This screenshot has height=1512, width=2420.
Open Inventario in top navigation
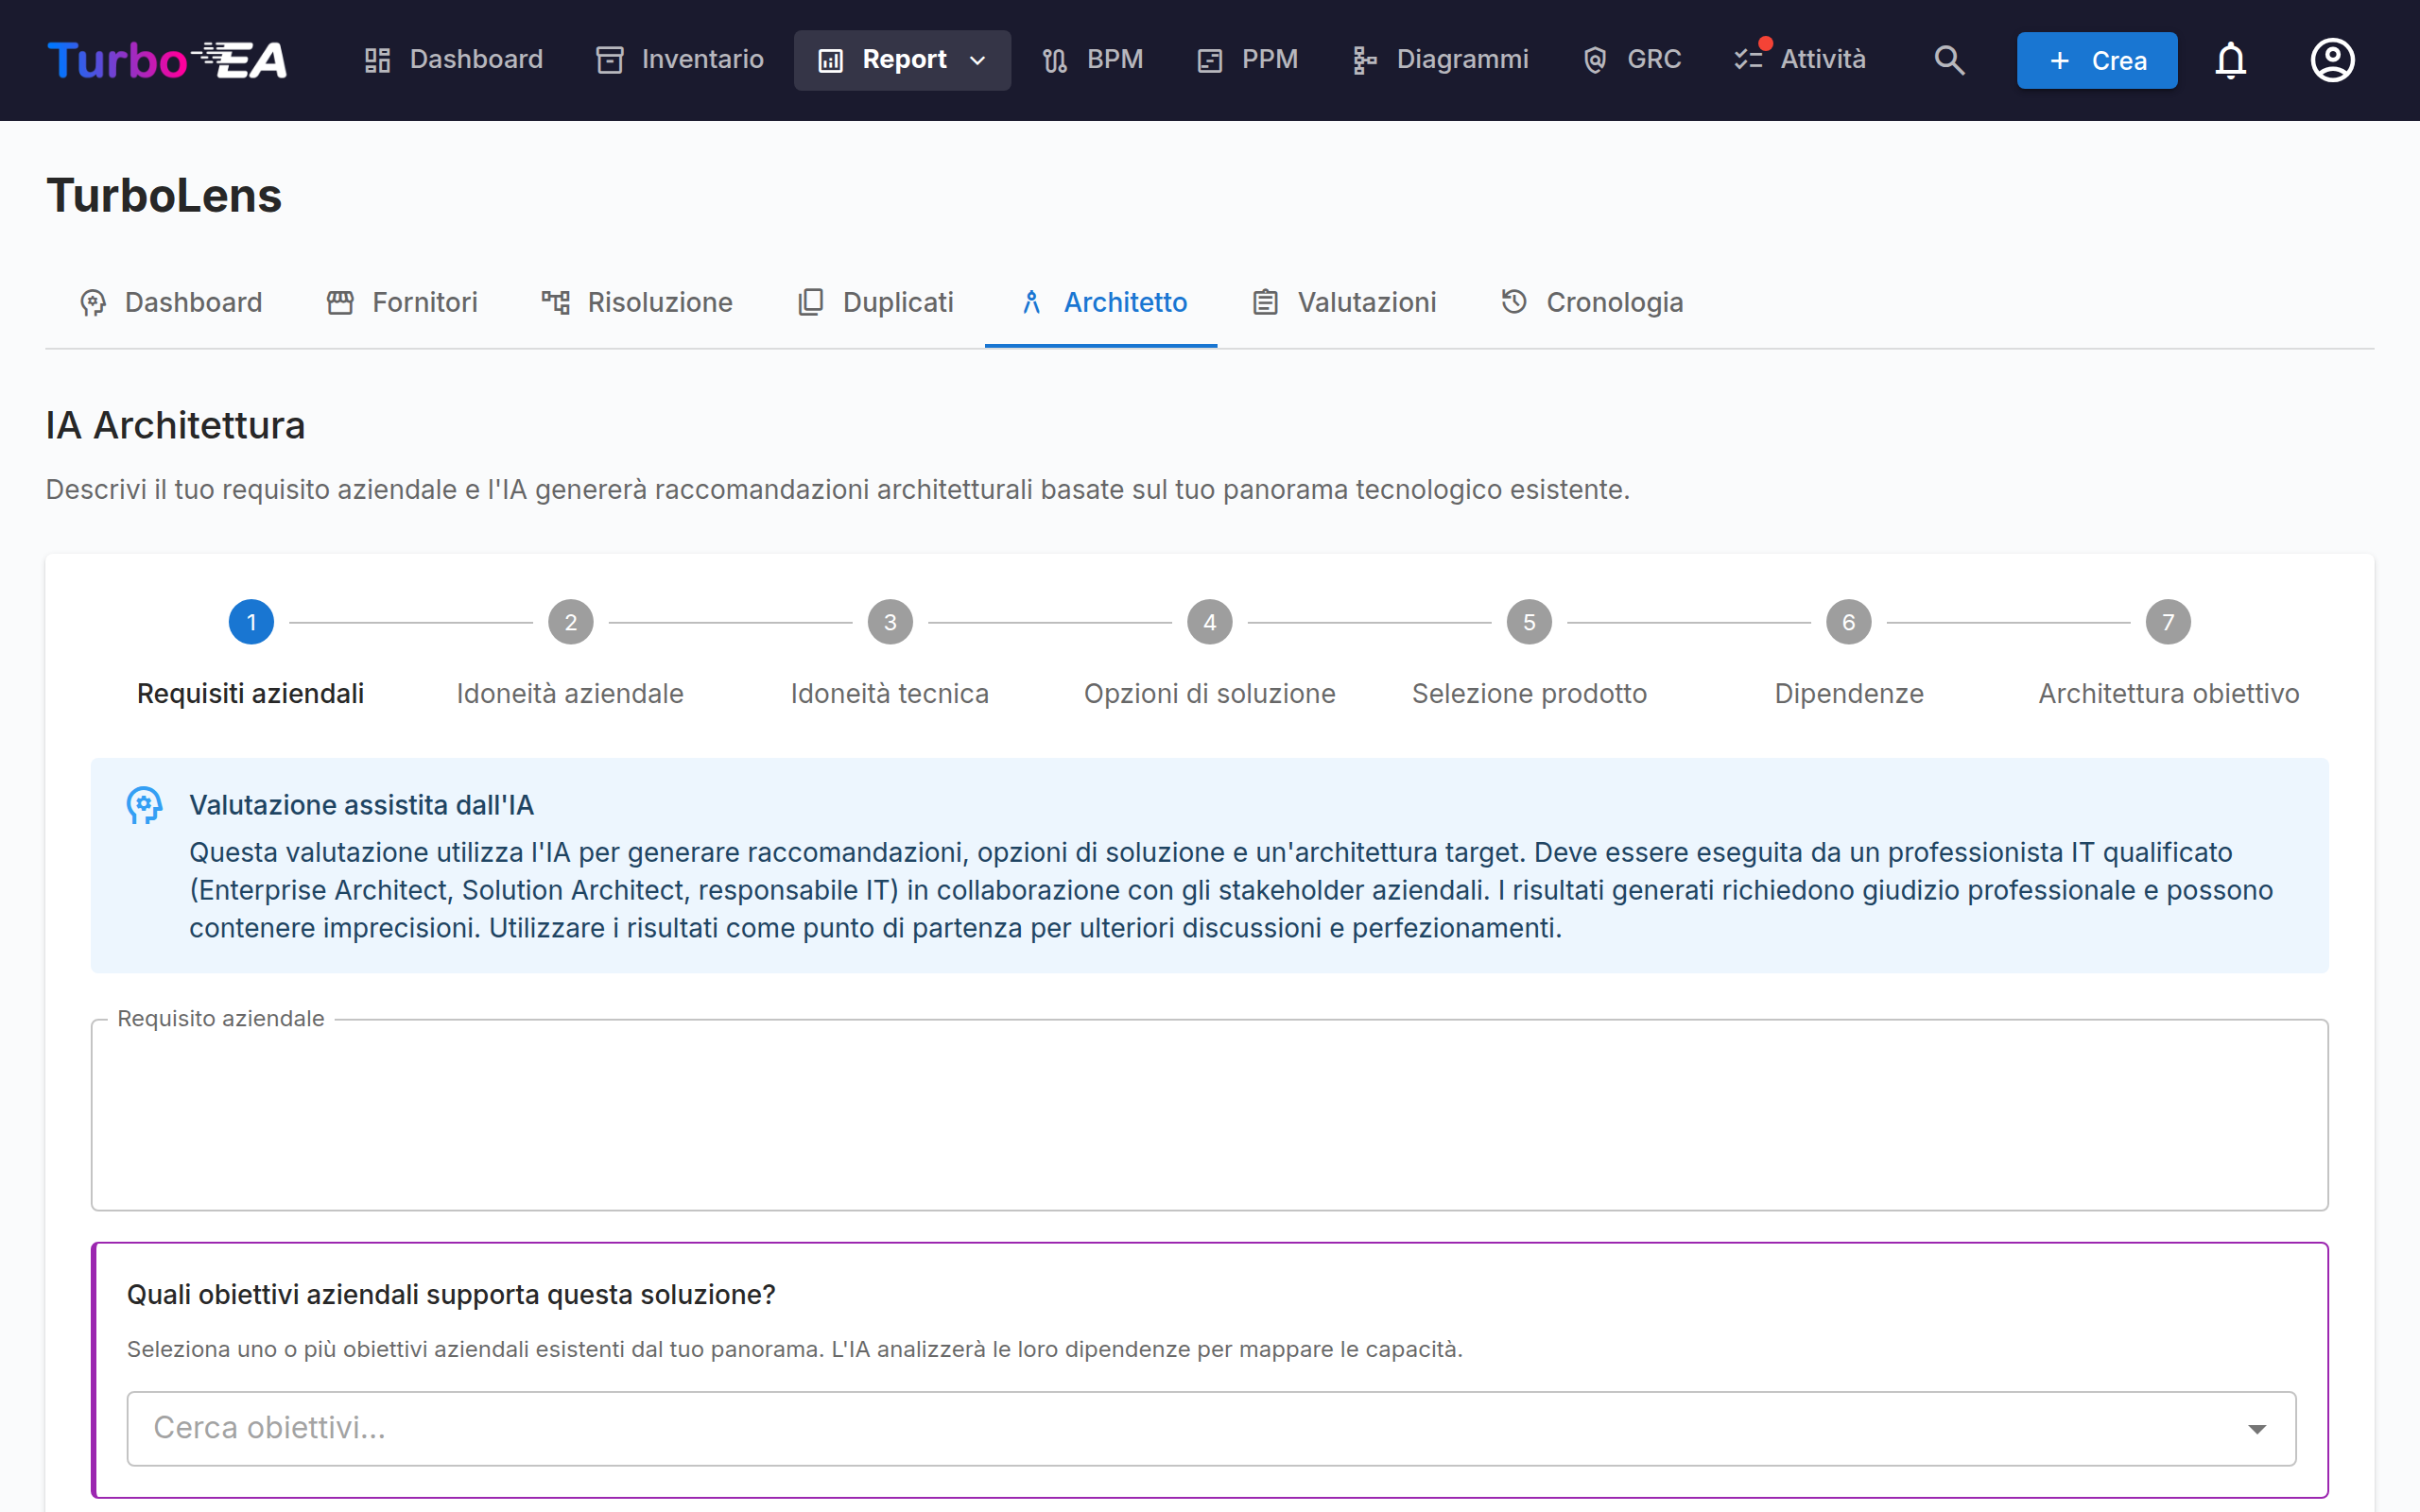(x=680, y=60)
